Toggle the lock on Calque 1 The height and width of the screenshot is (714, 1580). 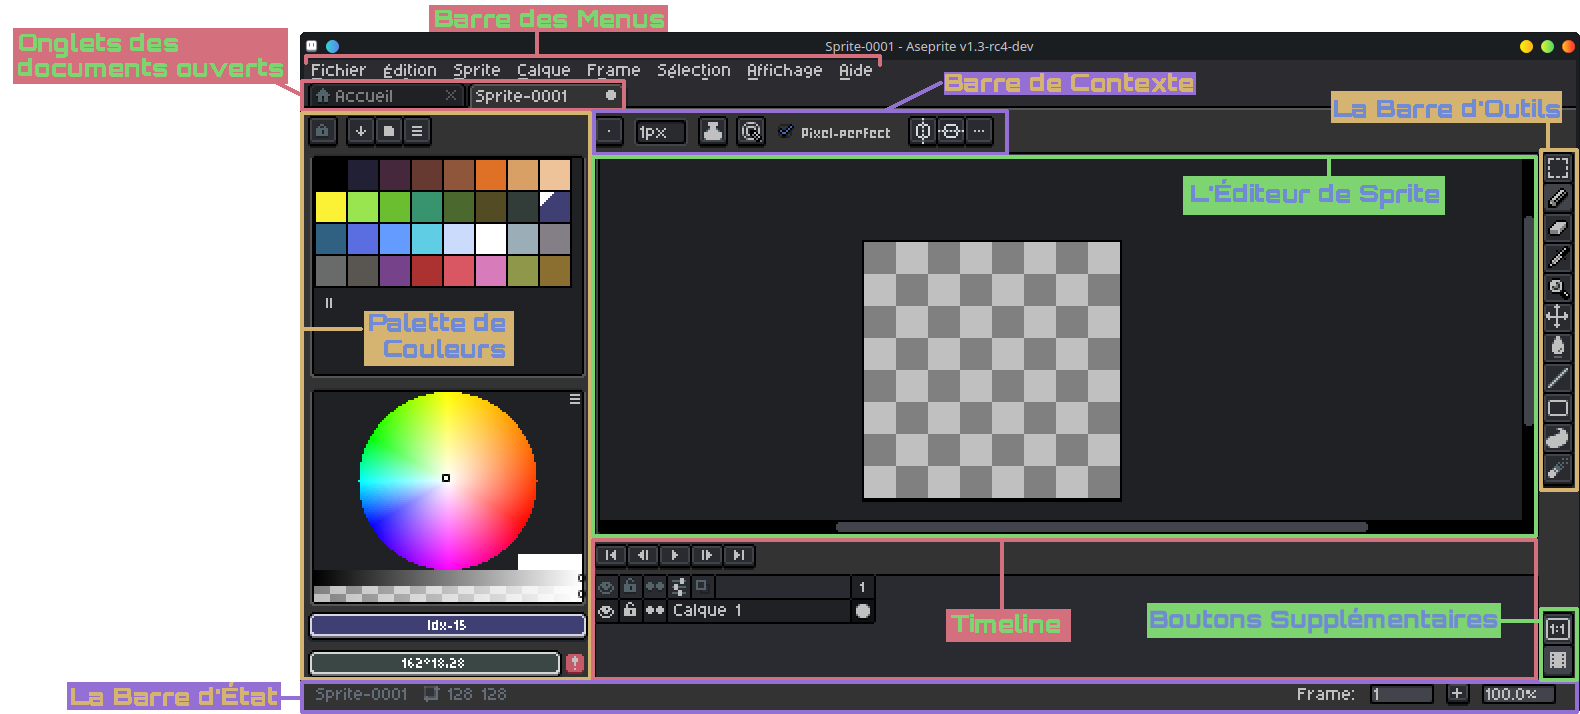click(x=630, y=610)
